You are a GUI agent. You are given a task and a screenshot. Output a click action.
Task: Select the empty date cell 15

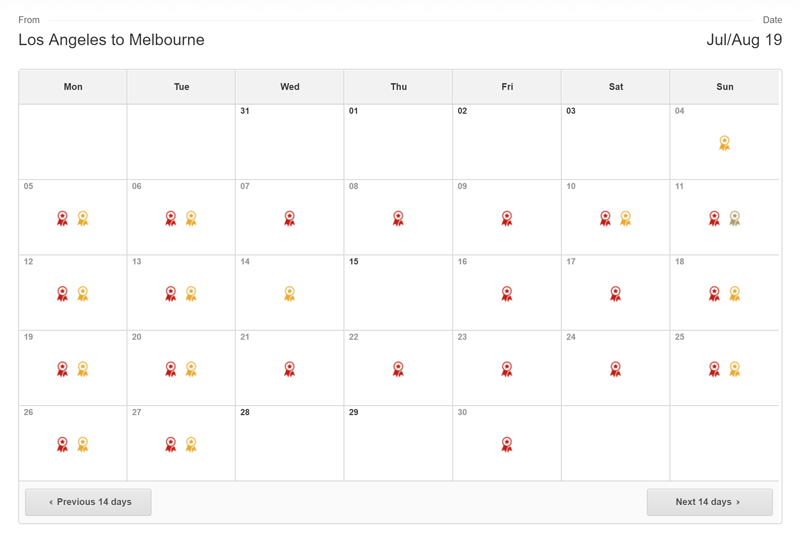[398, 292]
